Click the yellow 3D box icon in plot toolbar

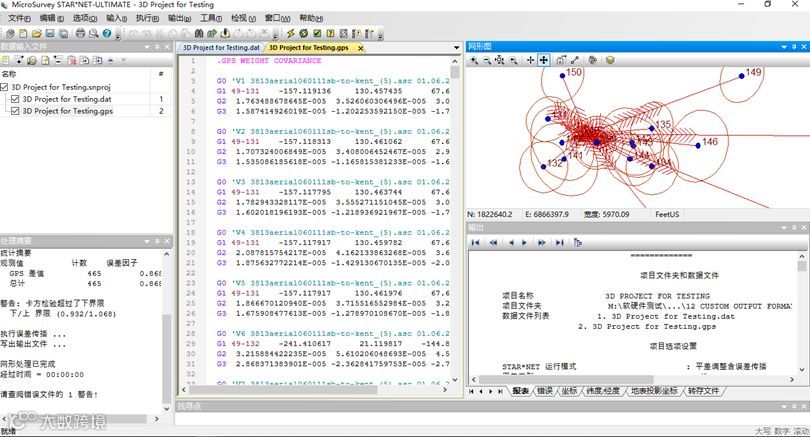[x=610, y=60]
